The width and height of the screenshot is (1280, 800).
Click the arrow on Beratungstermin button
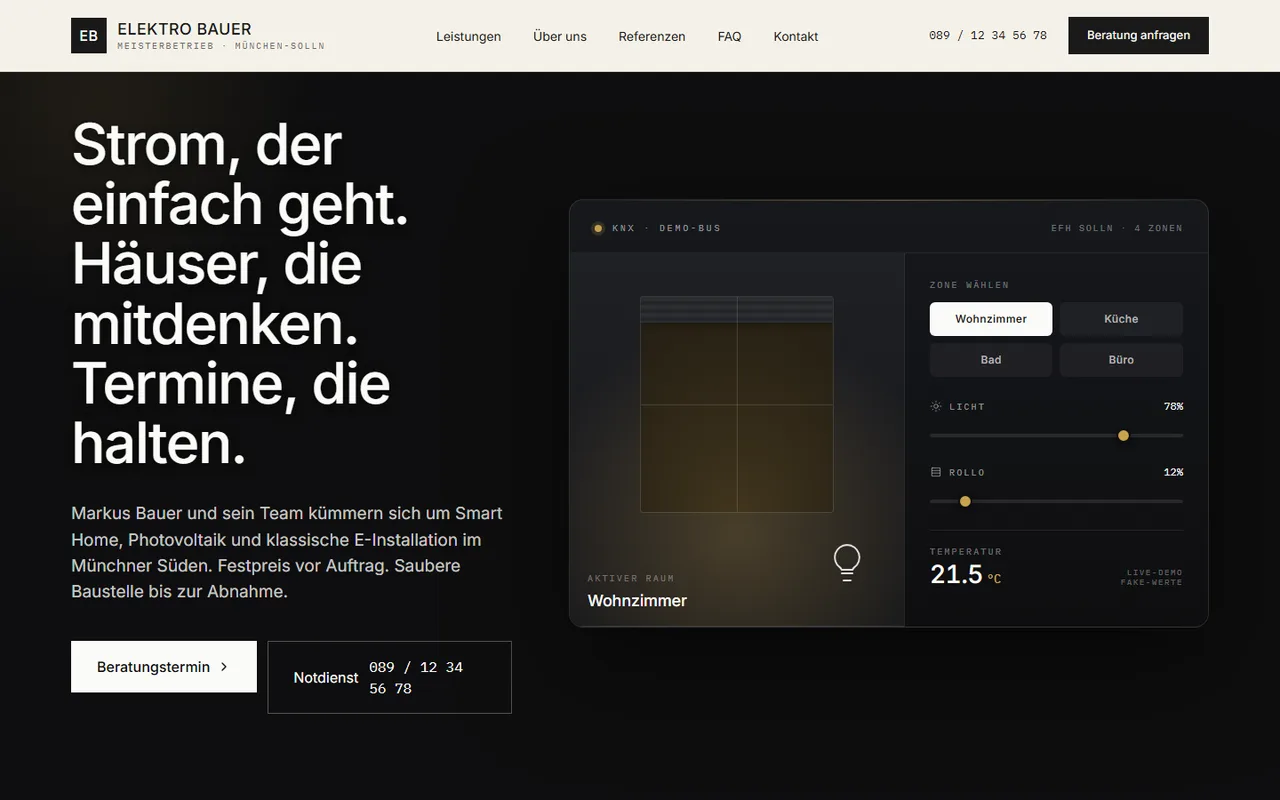point(224,667)
